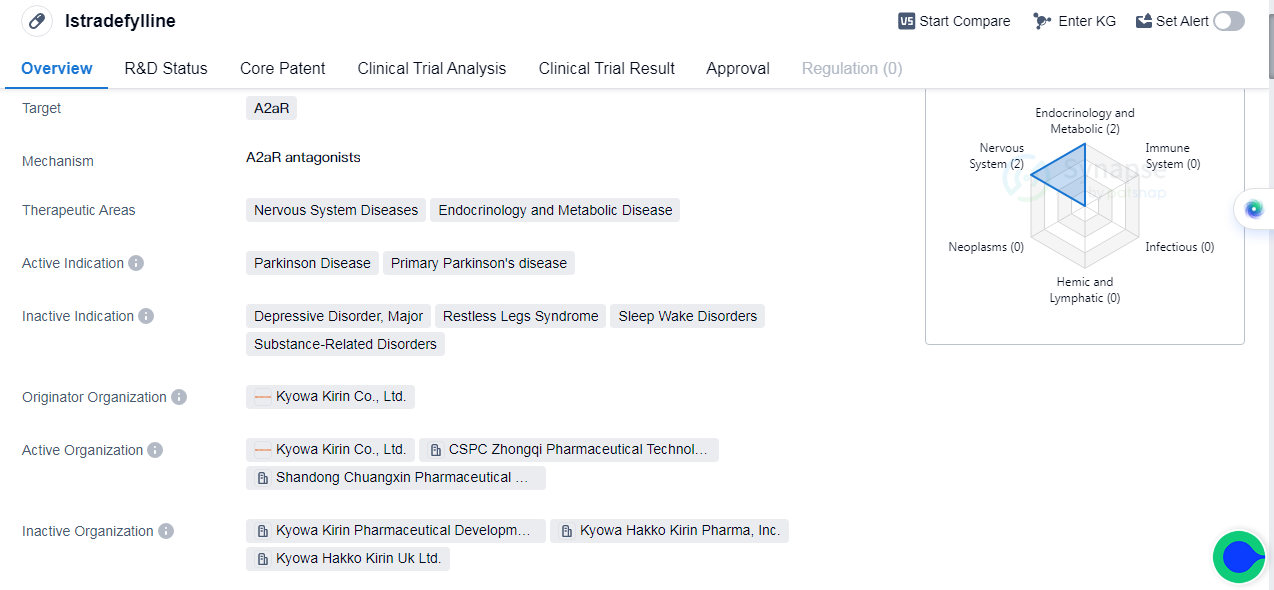Image resolution: width=1274 pixels, height=590 pixels.
Task: Click the Istradefylline pill icon
Action: [x=37, y=21]
